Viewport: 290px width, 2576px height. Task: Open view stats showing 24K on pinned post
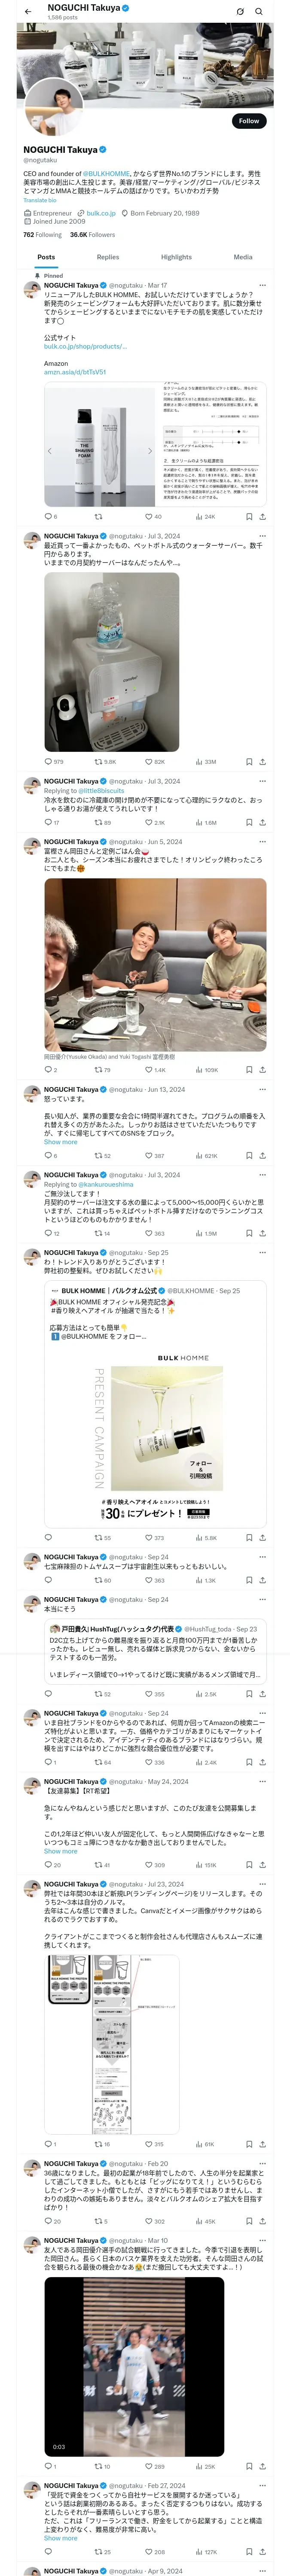click(x=205, y=517)
